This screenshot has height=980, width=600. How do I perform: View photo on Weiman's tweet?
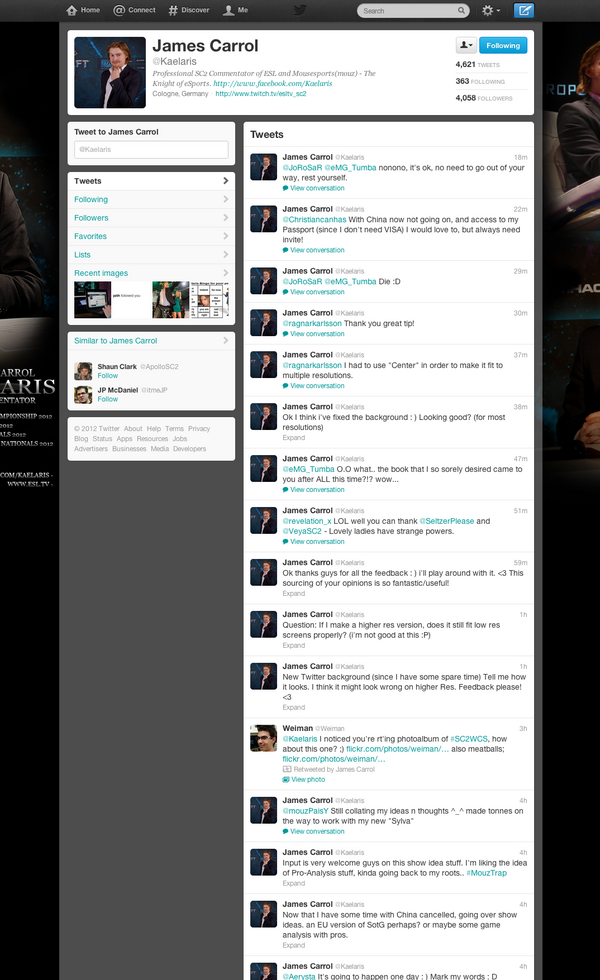click(x=304, y=779)
